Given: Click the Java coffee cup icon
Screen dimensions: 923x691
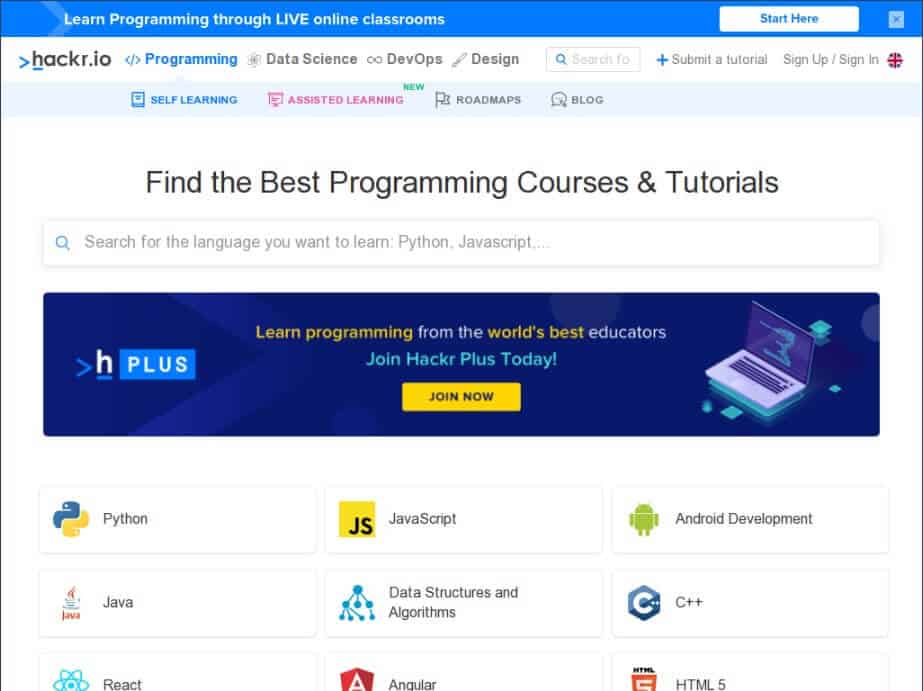Looking at the screenshot, I should click(71, 603).
